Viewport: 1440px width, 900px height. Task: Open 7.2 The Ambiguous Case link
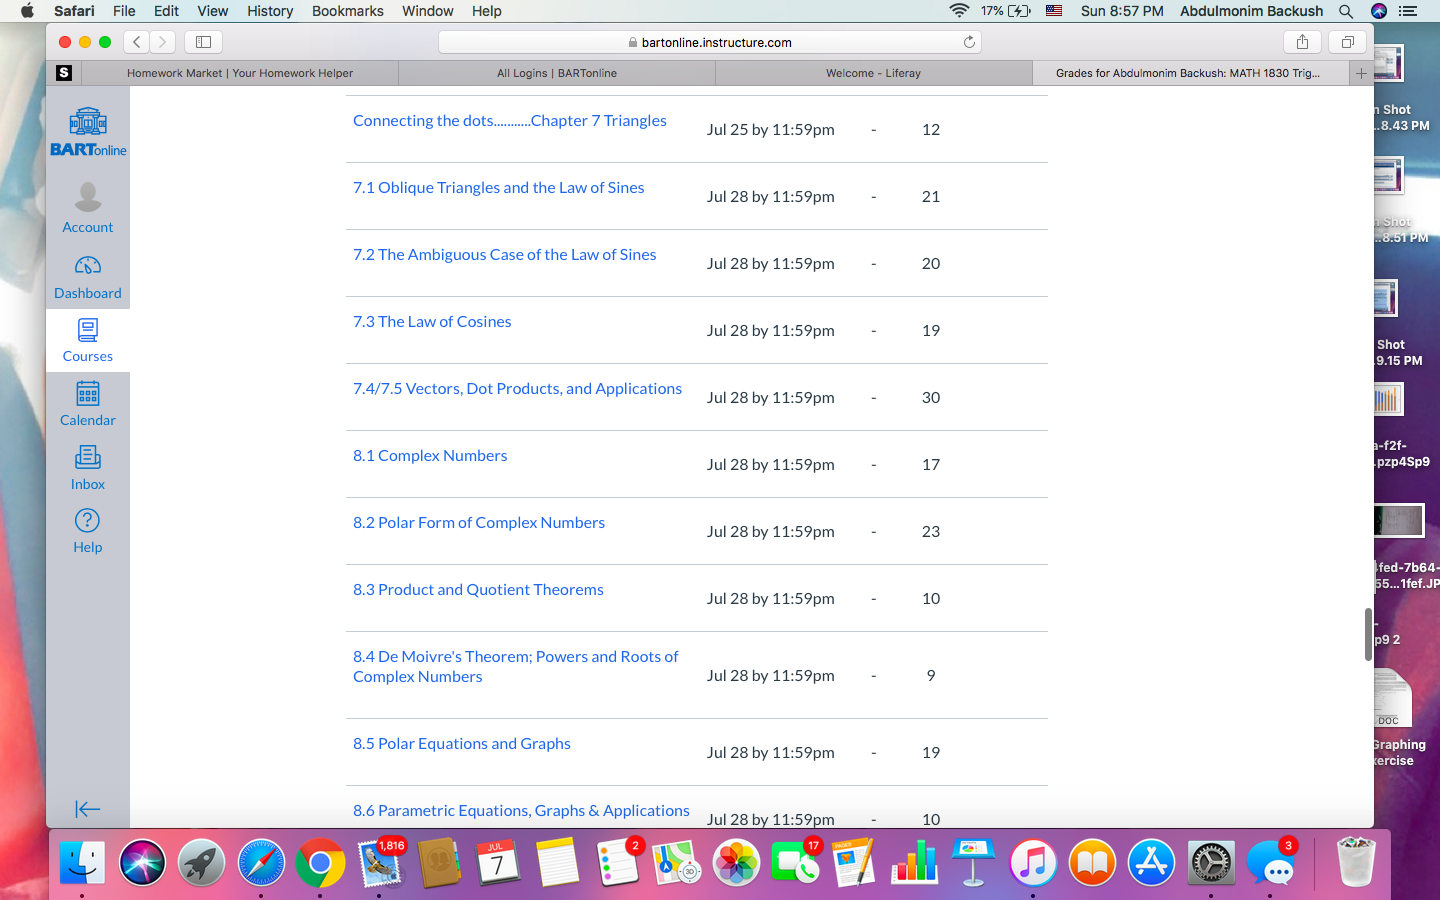click(505, 254)
